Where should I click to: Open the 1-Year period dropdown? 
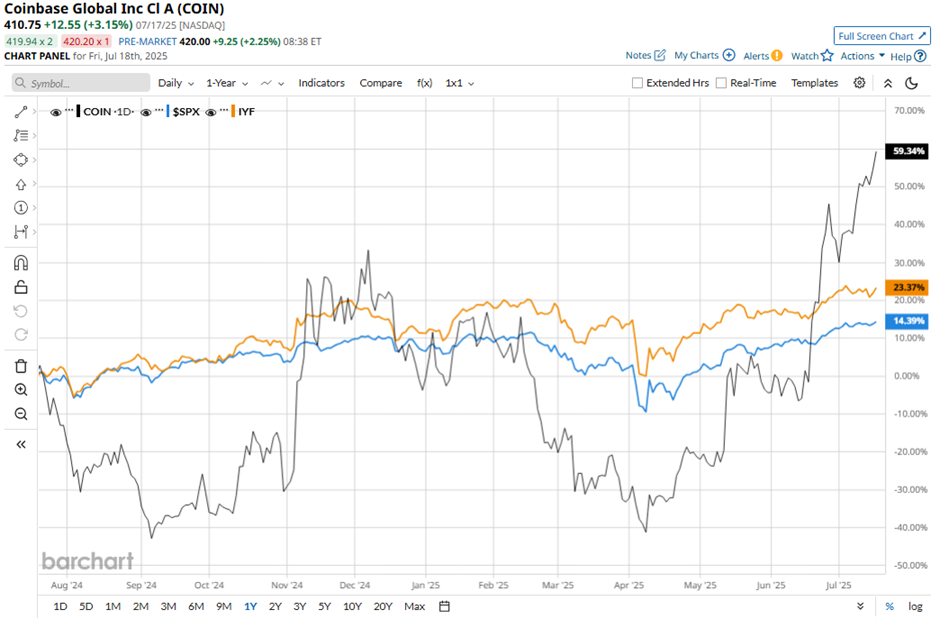pyautogui.click(x=227, y=83)
